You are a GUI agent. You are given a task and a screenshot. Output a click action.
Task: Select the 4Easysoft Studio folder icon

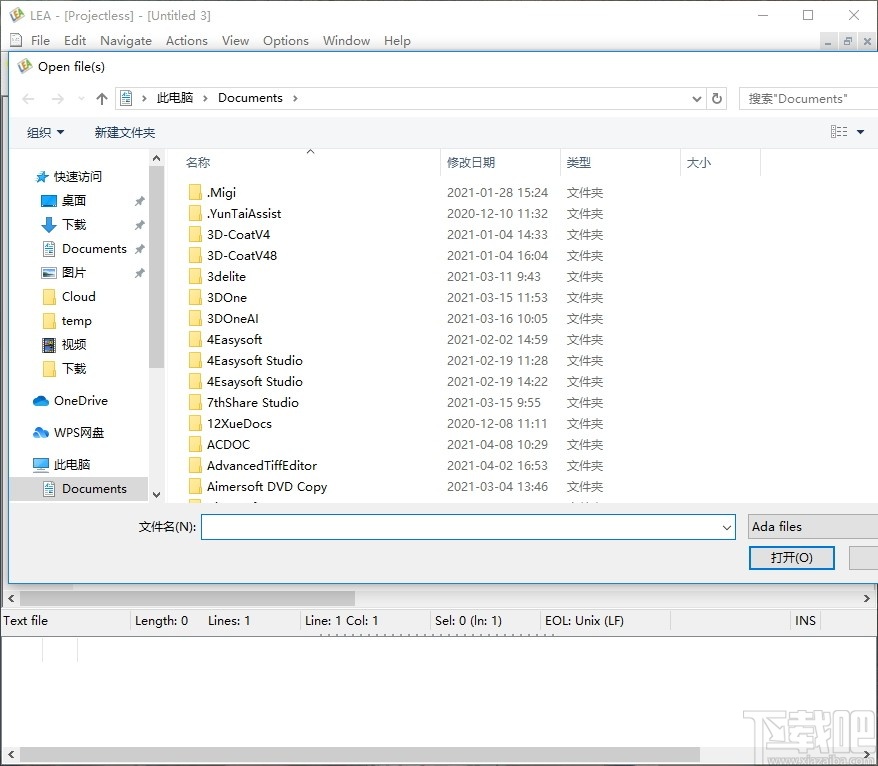pyautogui.click(x=195, y=361)
